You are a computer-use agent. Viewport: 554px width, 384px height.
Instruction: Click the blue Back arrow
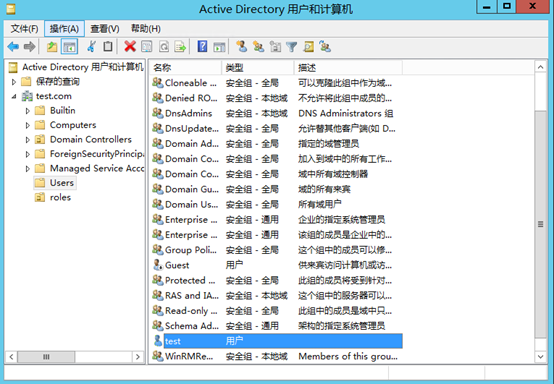(13, 47)
